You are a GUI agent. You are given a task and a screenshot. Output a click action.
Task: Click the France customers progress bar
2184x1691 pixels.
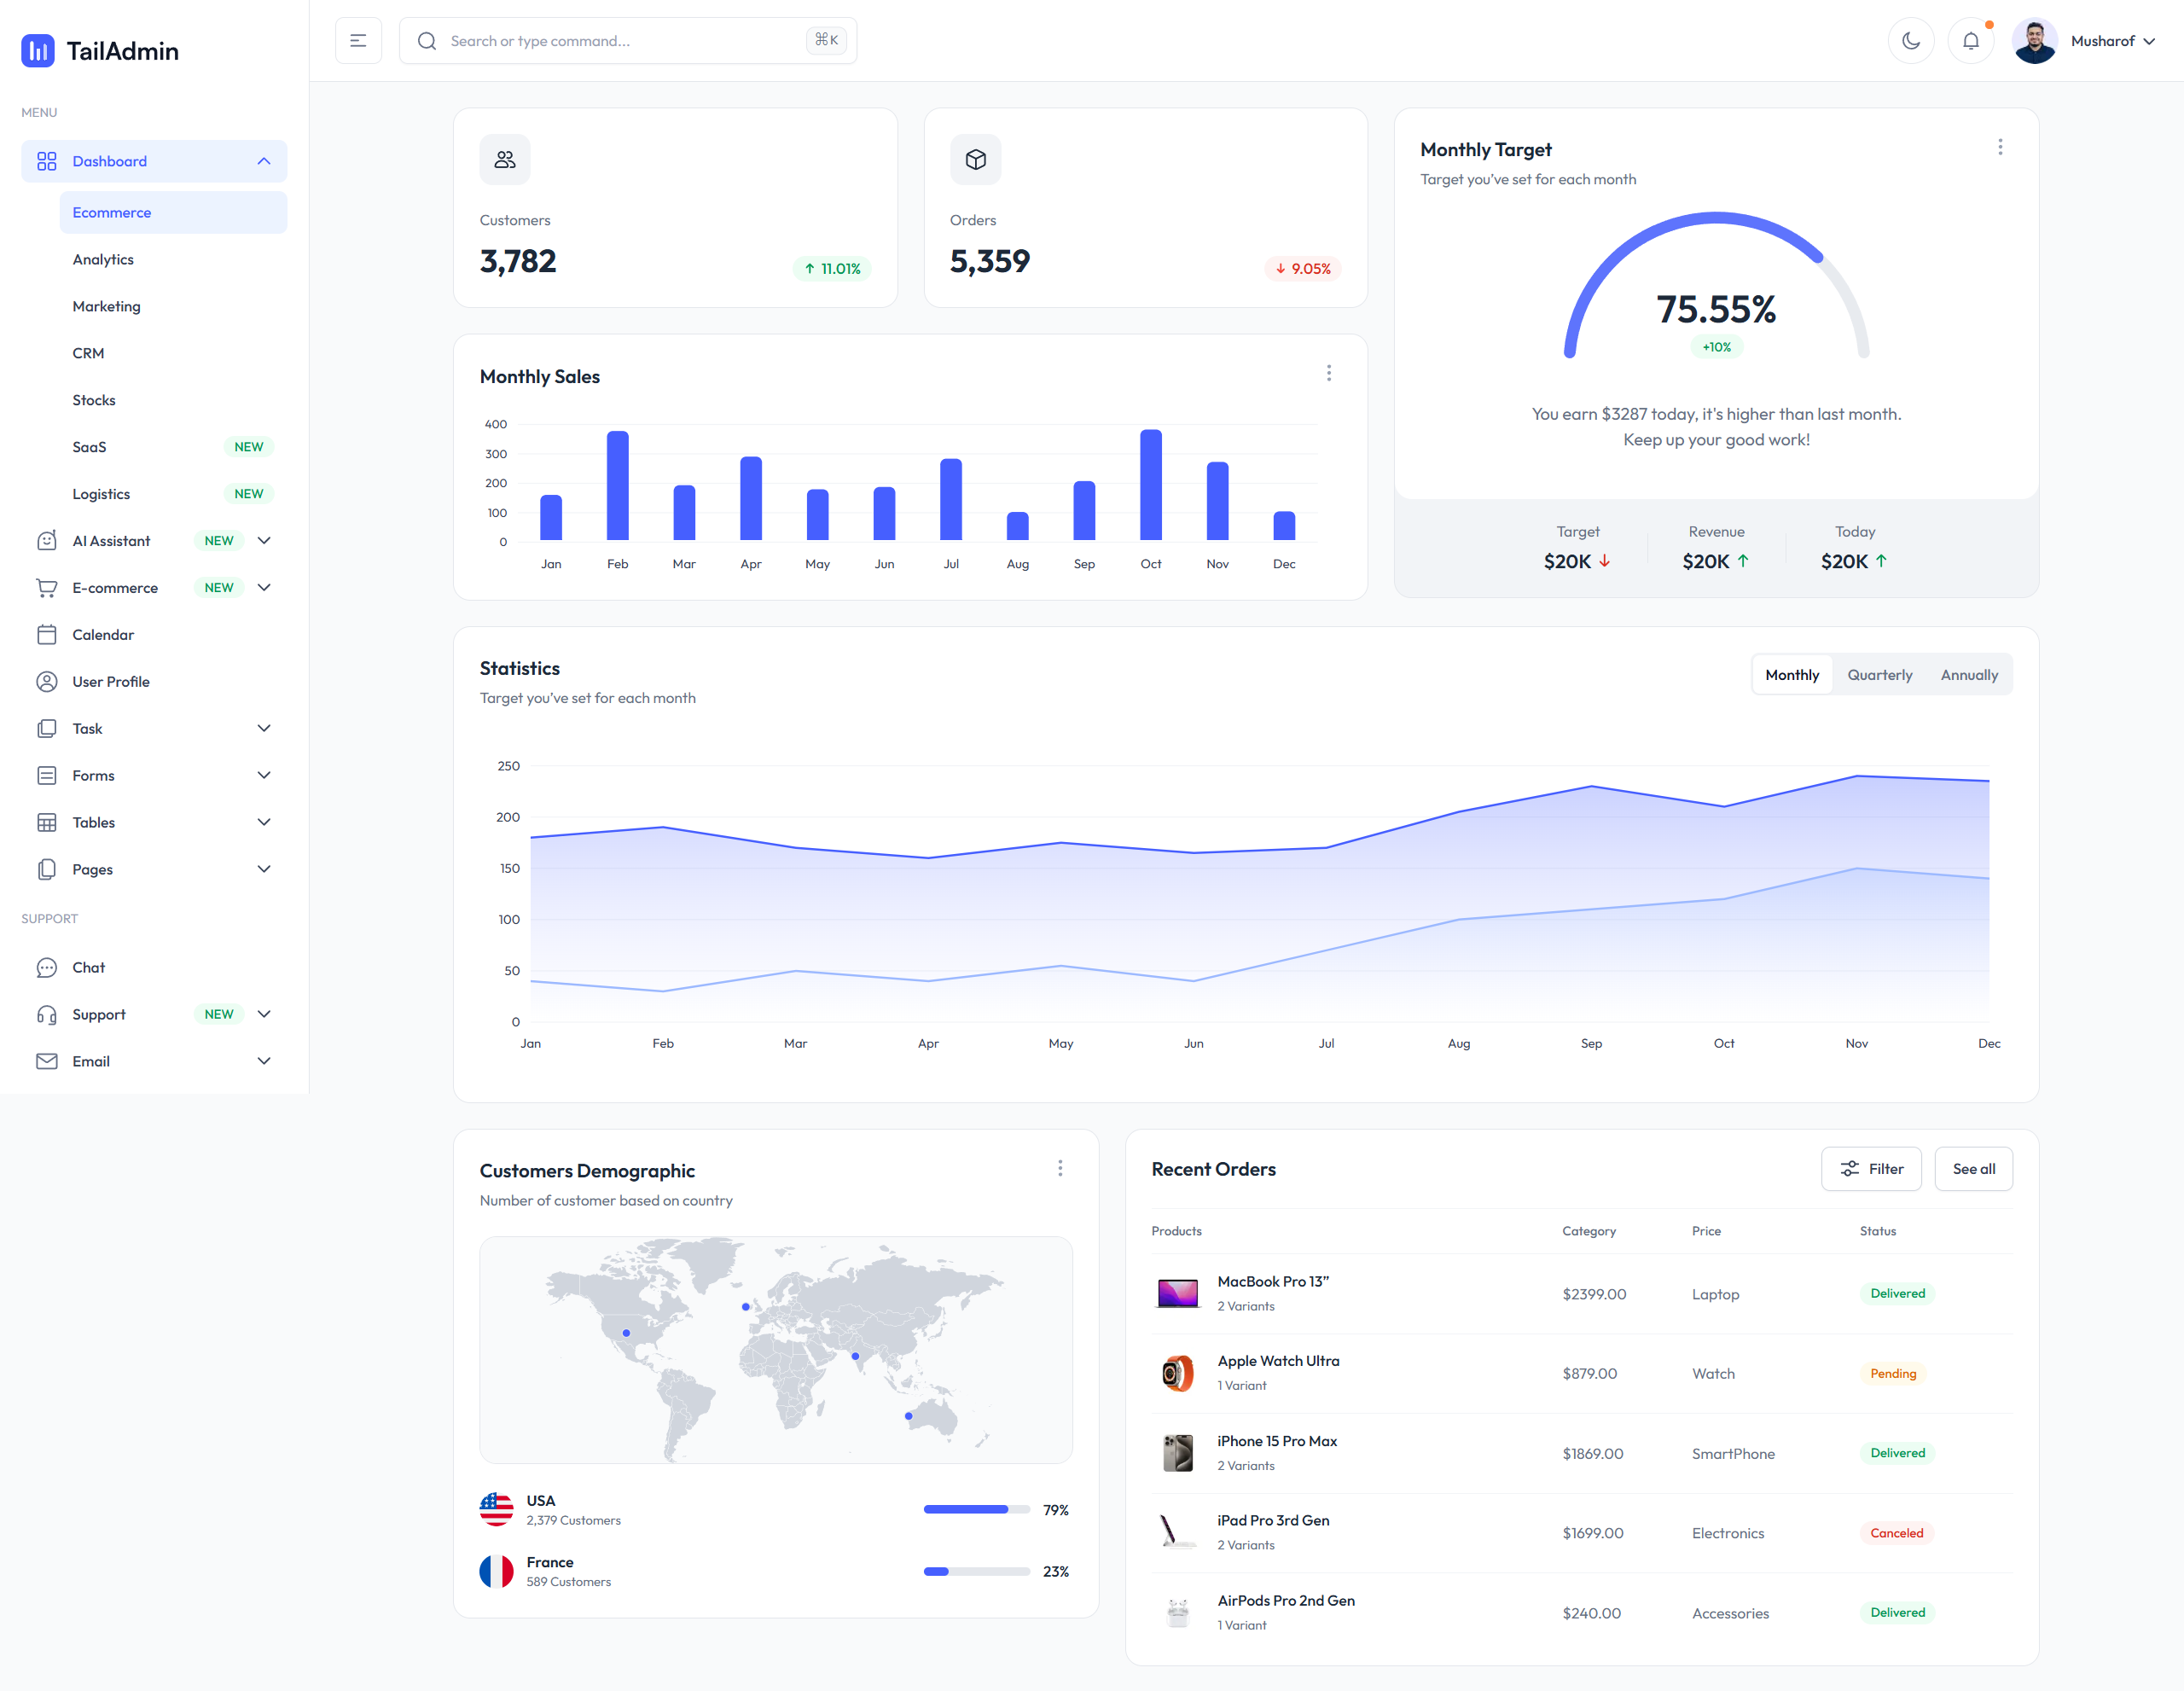976,1572
